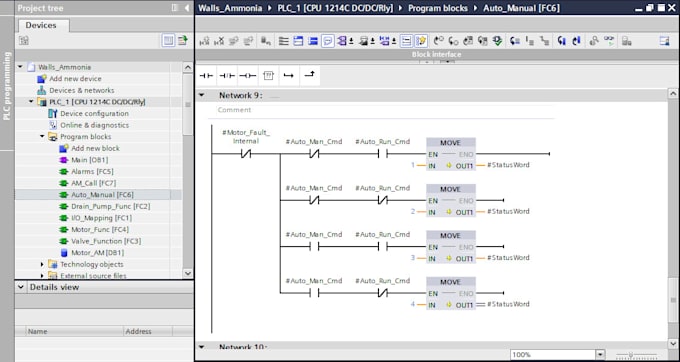This screenshot has width=680, height=362.
Task: Click the Project tree auto-collapse icon
Action: pyautogui.click(x=175, y=8)
